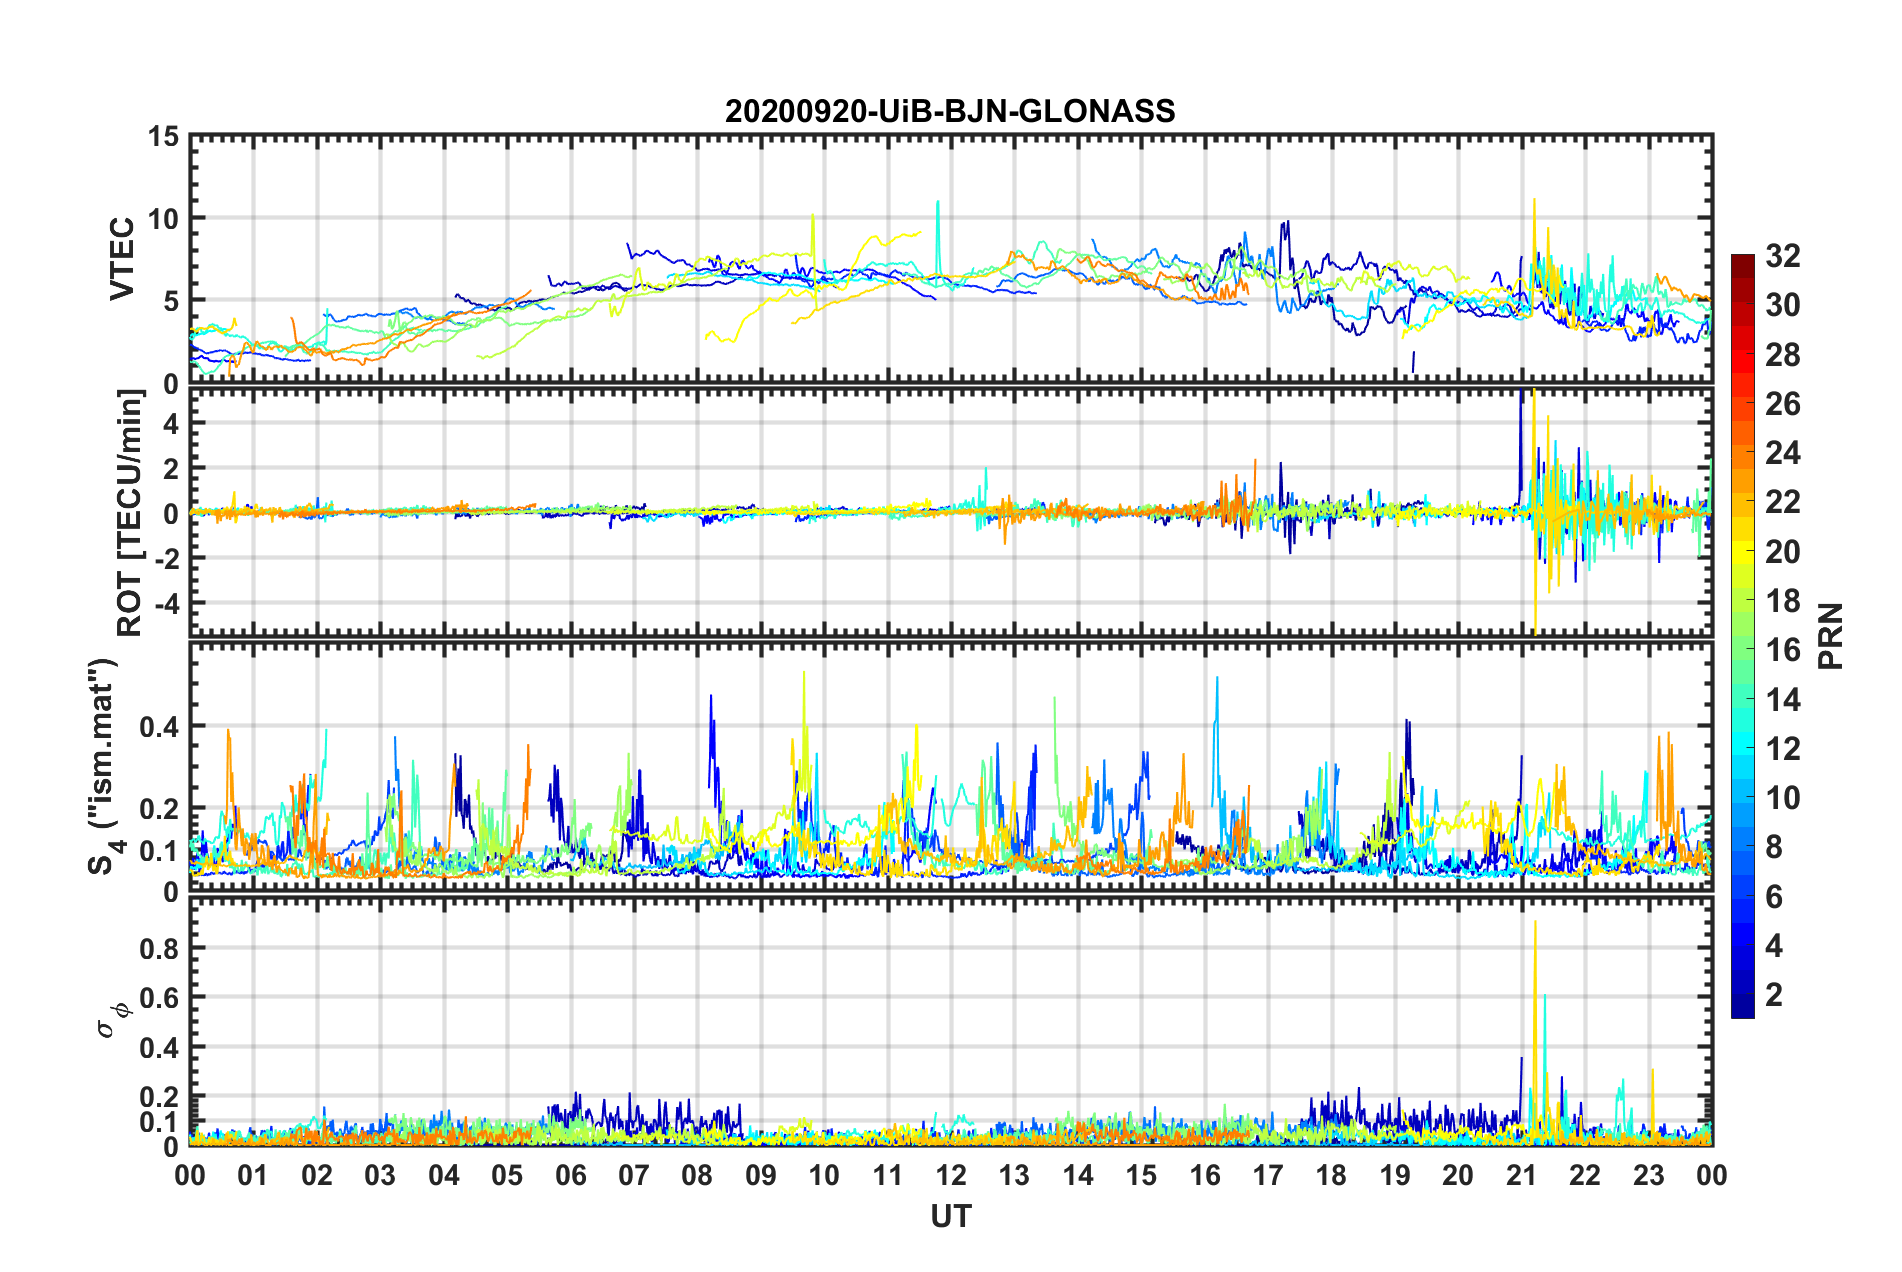Click the "0.8" tick on the sigma-phi axis

click(x=160, y=948)
